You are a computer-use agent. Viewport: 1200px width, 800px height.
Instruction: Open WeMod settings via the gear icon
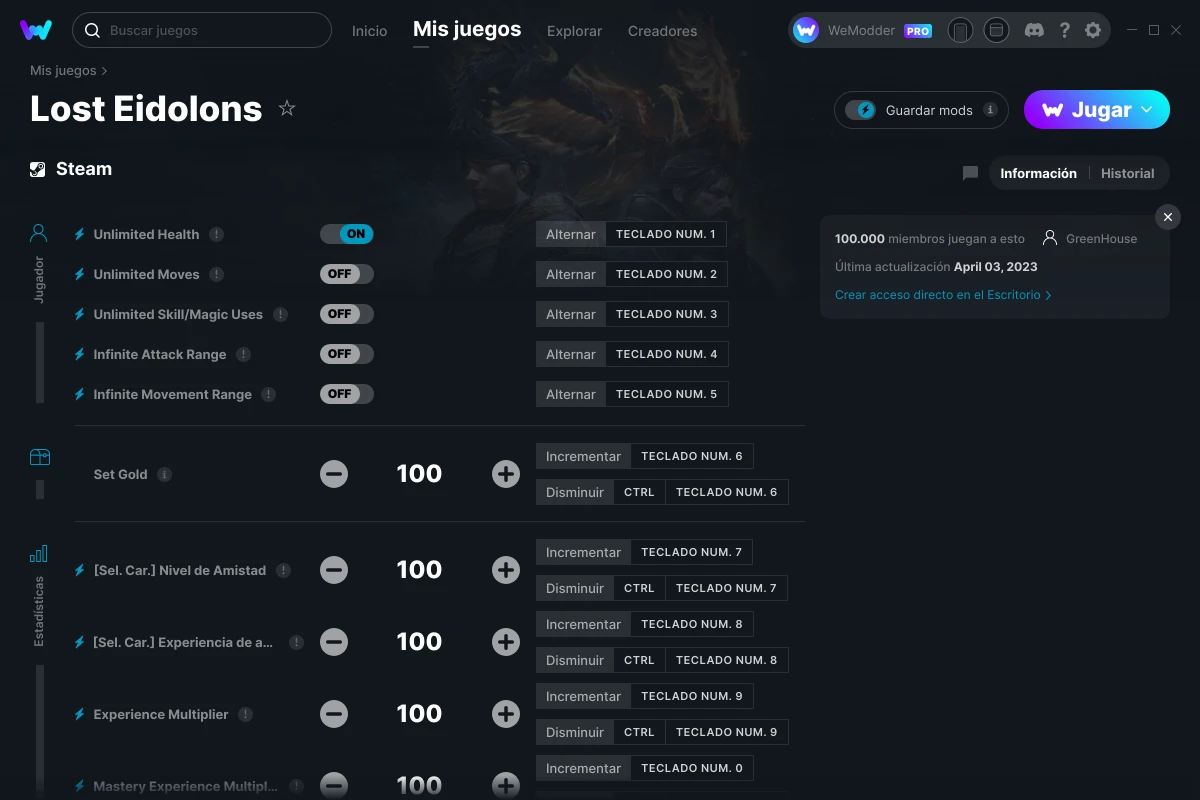(x=1093, y=30)
